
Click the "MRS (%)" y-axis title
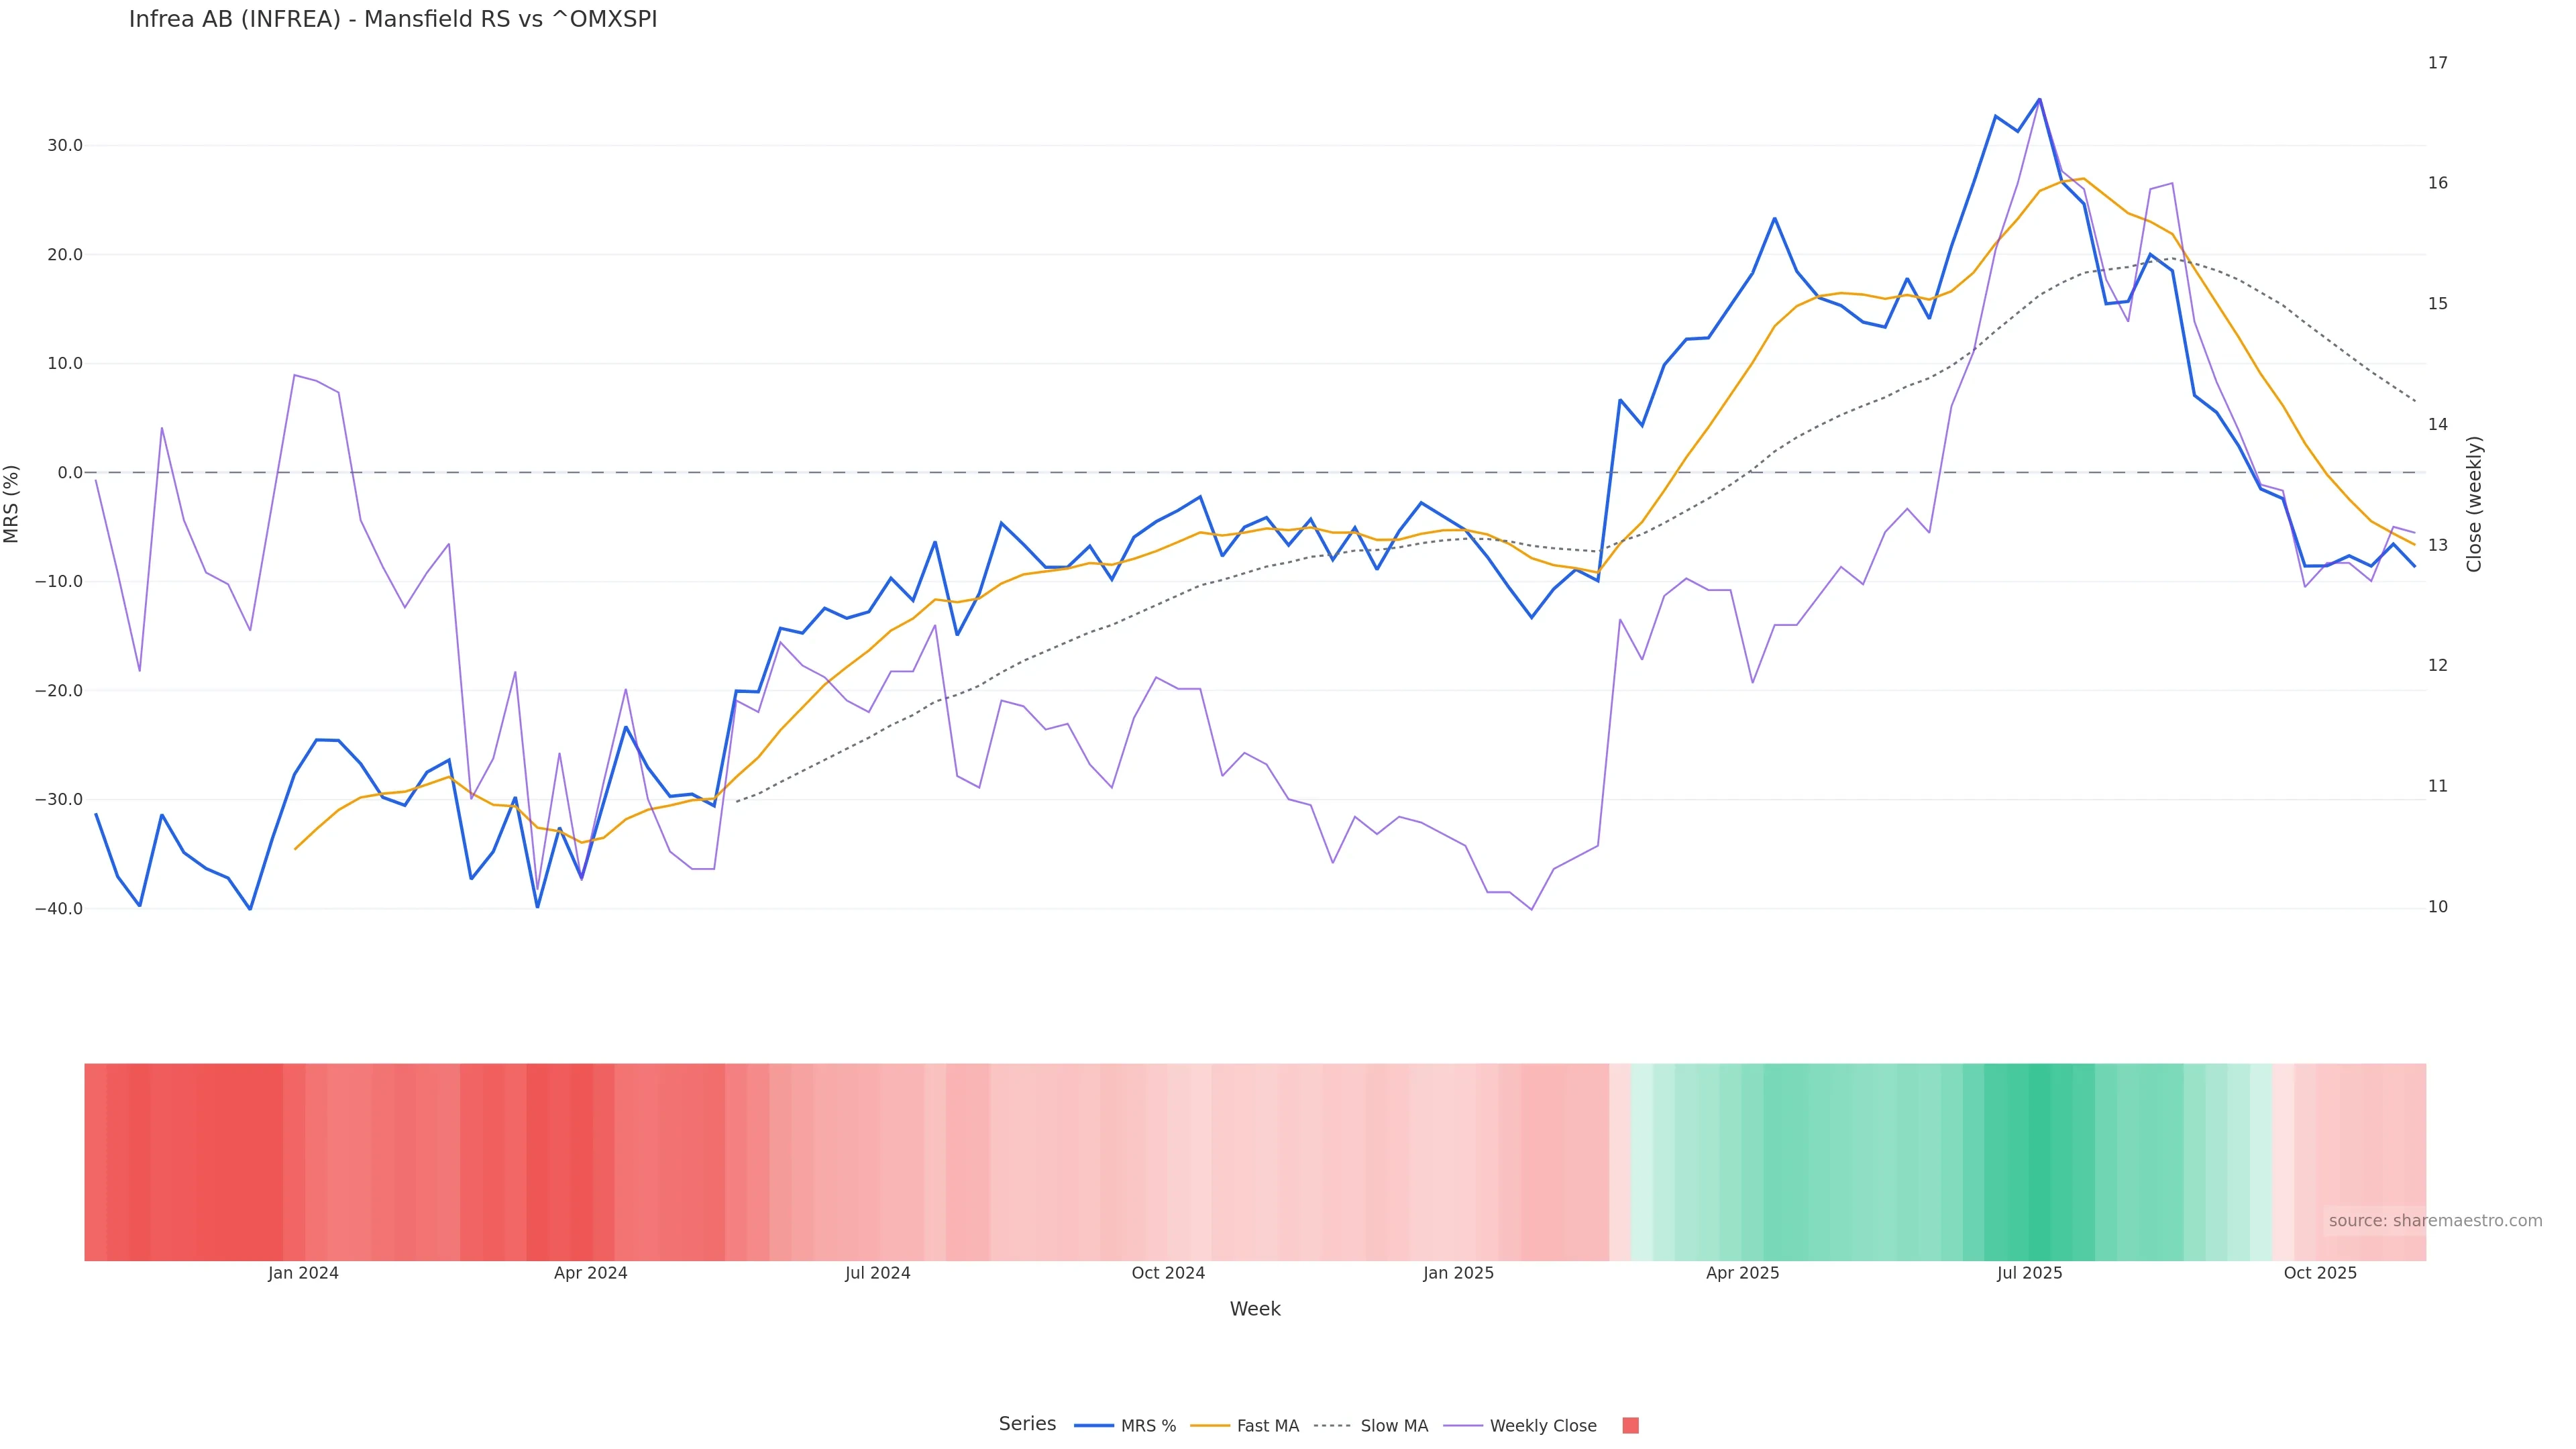coord(12,504)
